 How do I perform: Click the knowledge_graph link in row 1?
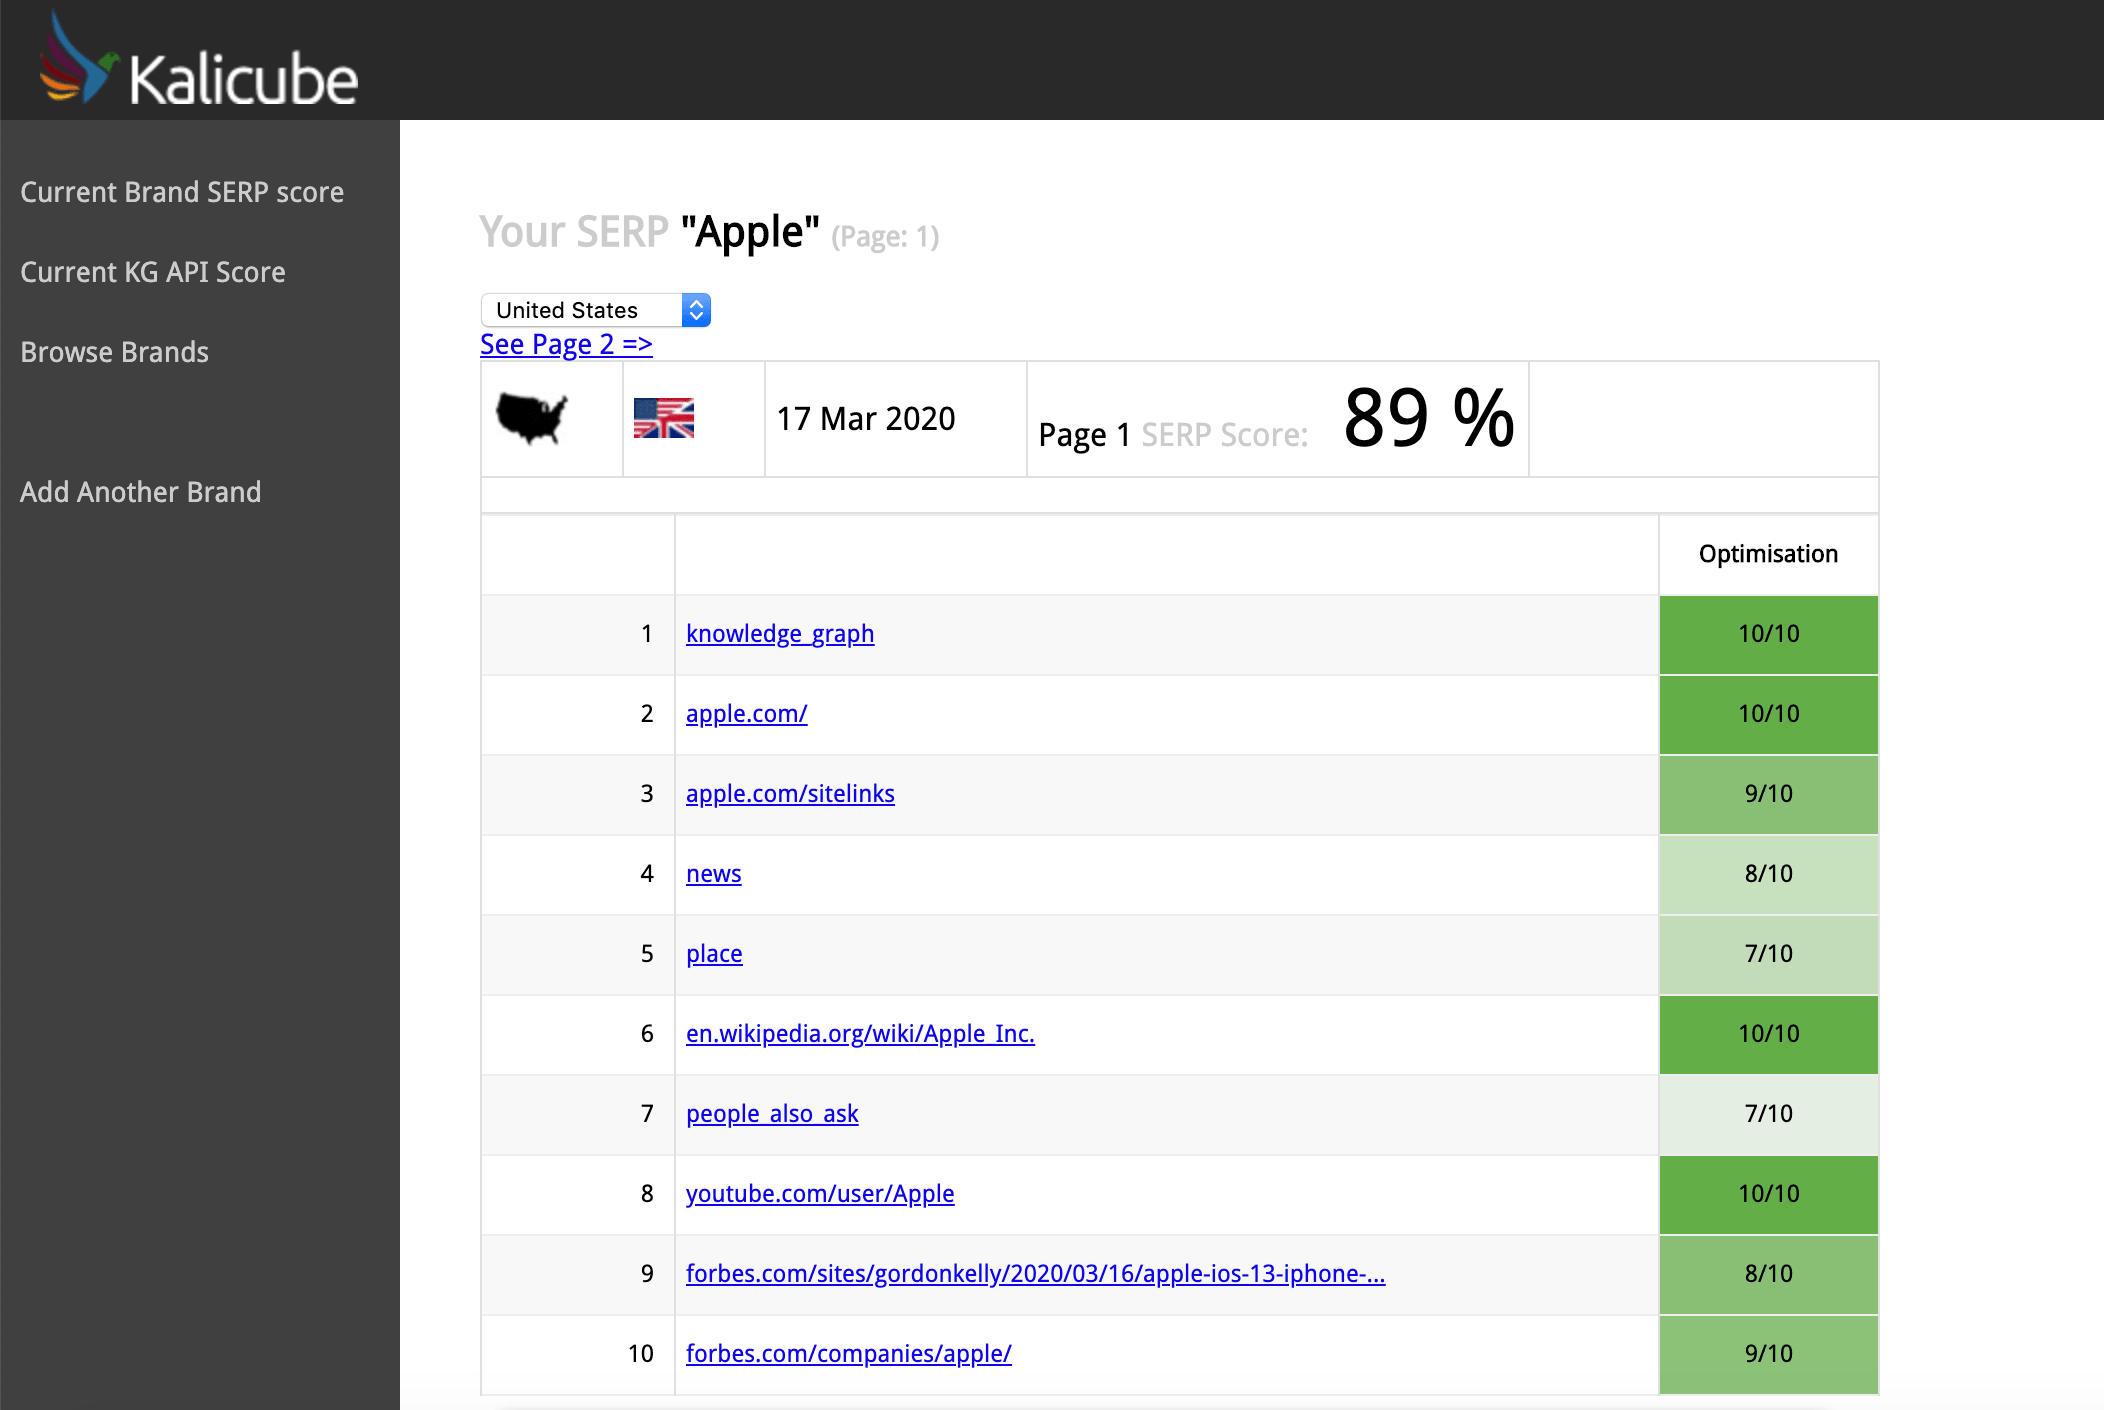pyautogui.click(x=782, y=633)
